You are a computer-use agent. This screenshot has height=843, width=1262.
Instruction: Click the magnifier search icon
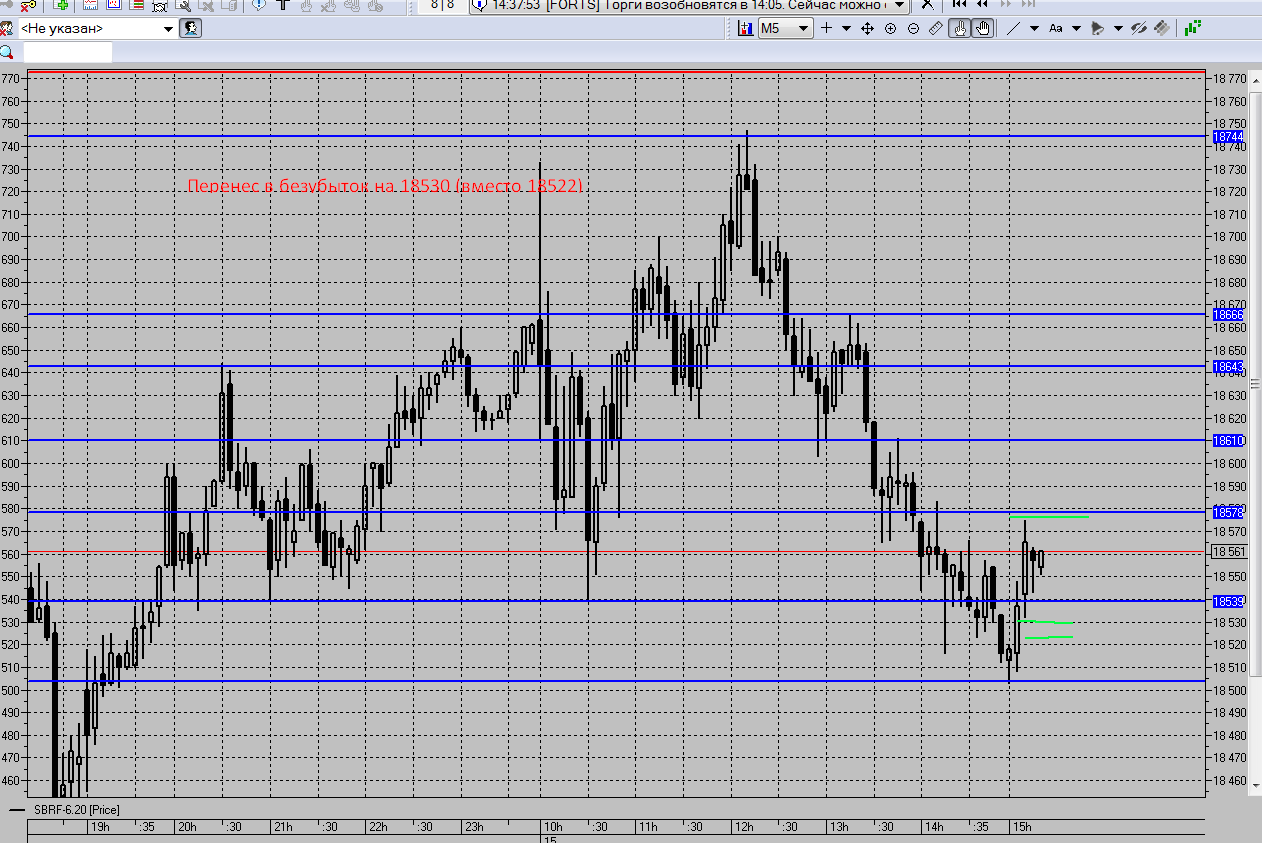7,52
